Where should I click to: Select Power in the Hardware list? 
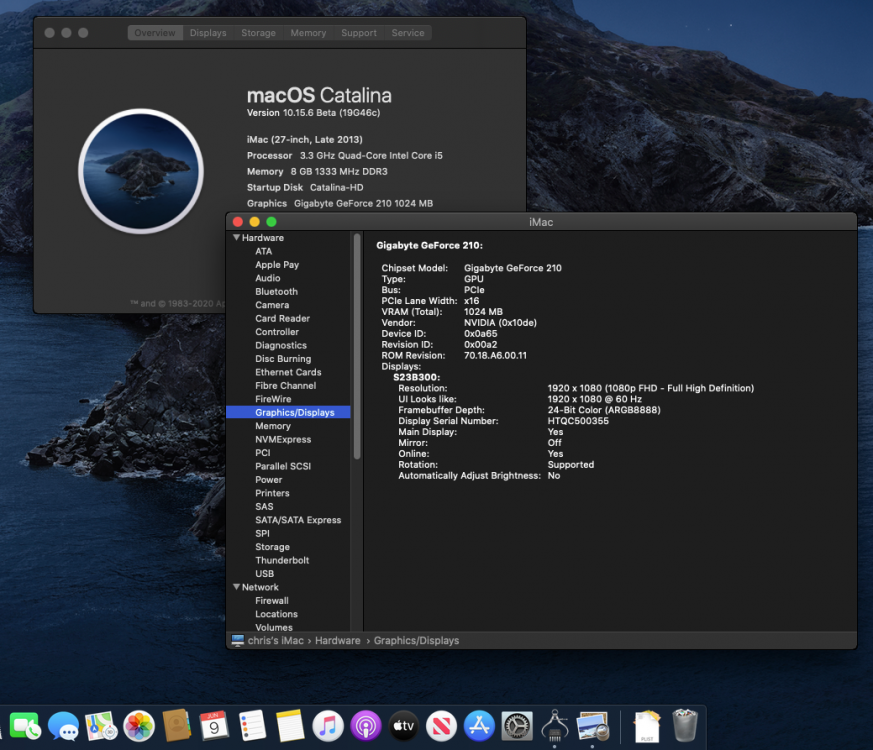click(269, 479)
